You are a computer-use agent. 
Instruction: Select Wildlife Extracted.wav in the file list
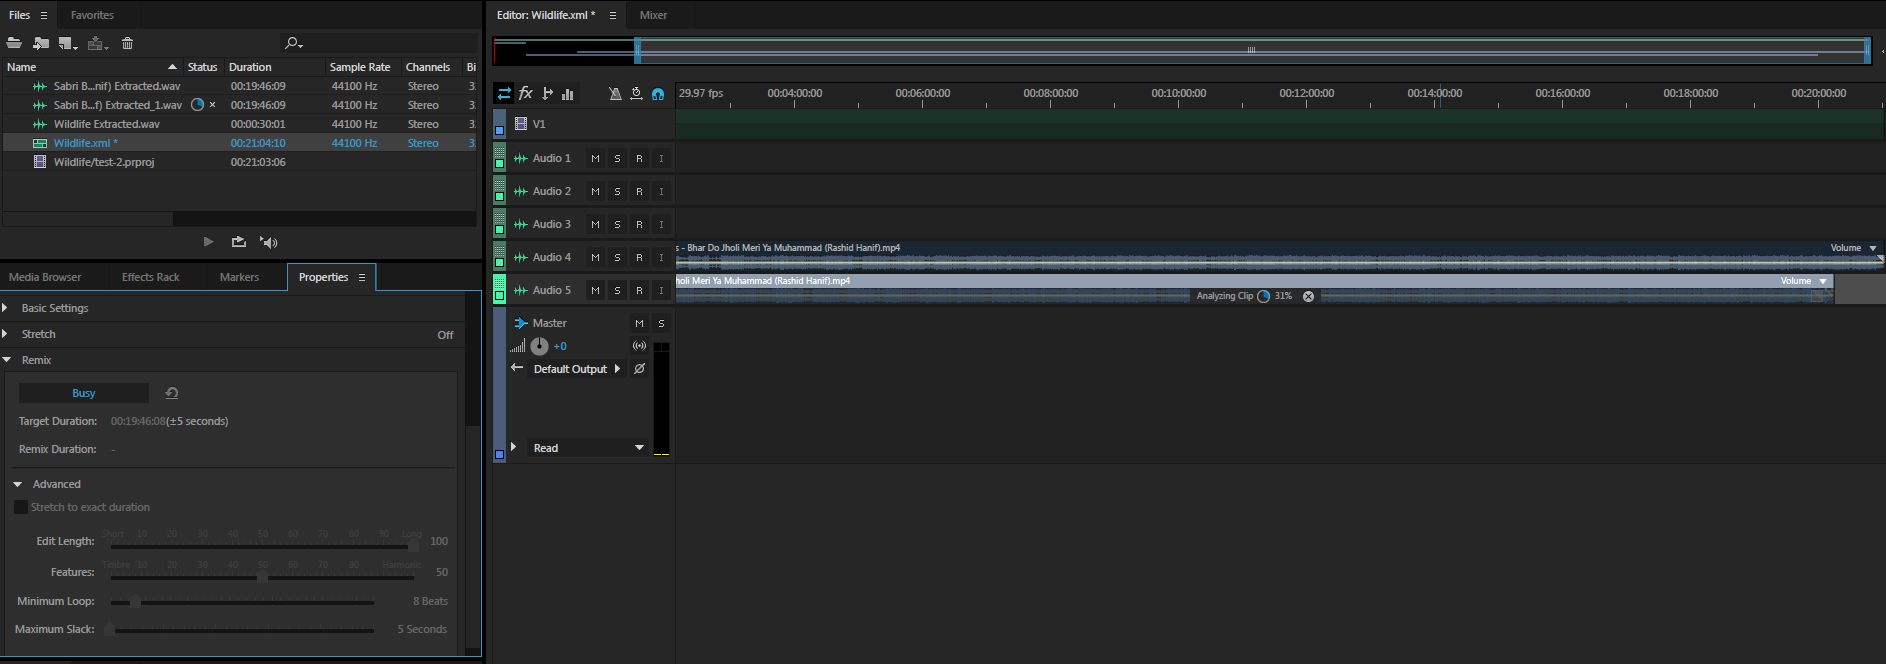106,124
